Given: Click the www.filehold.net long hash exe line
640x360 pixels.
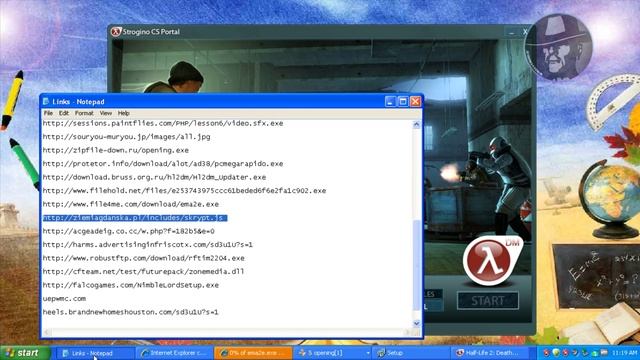Looking at the screenshot, I should click(184, 191).
